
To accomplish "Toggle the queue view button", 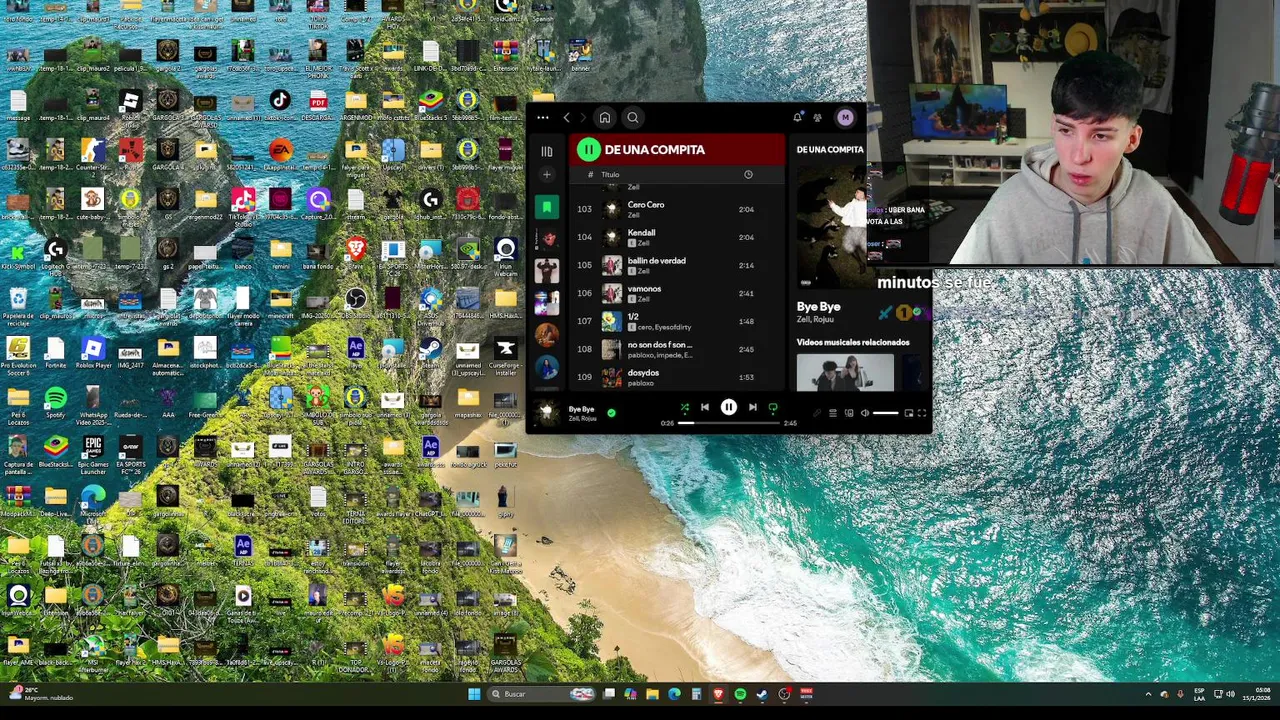I will point(833,413).
